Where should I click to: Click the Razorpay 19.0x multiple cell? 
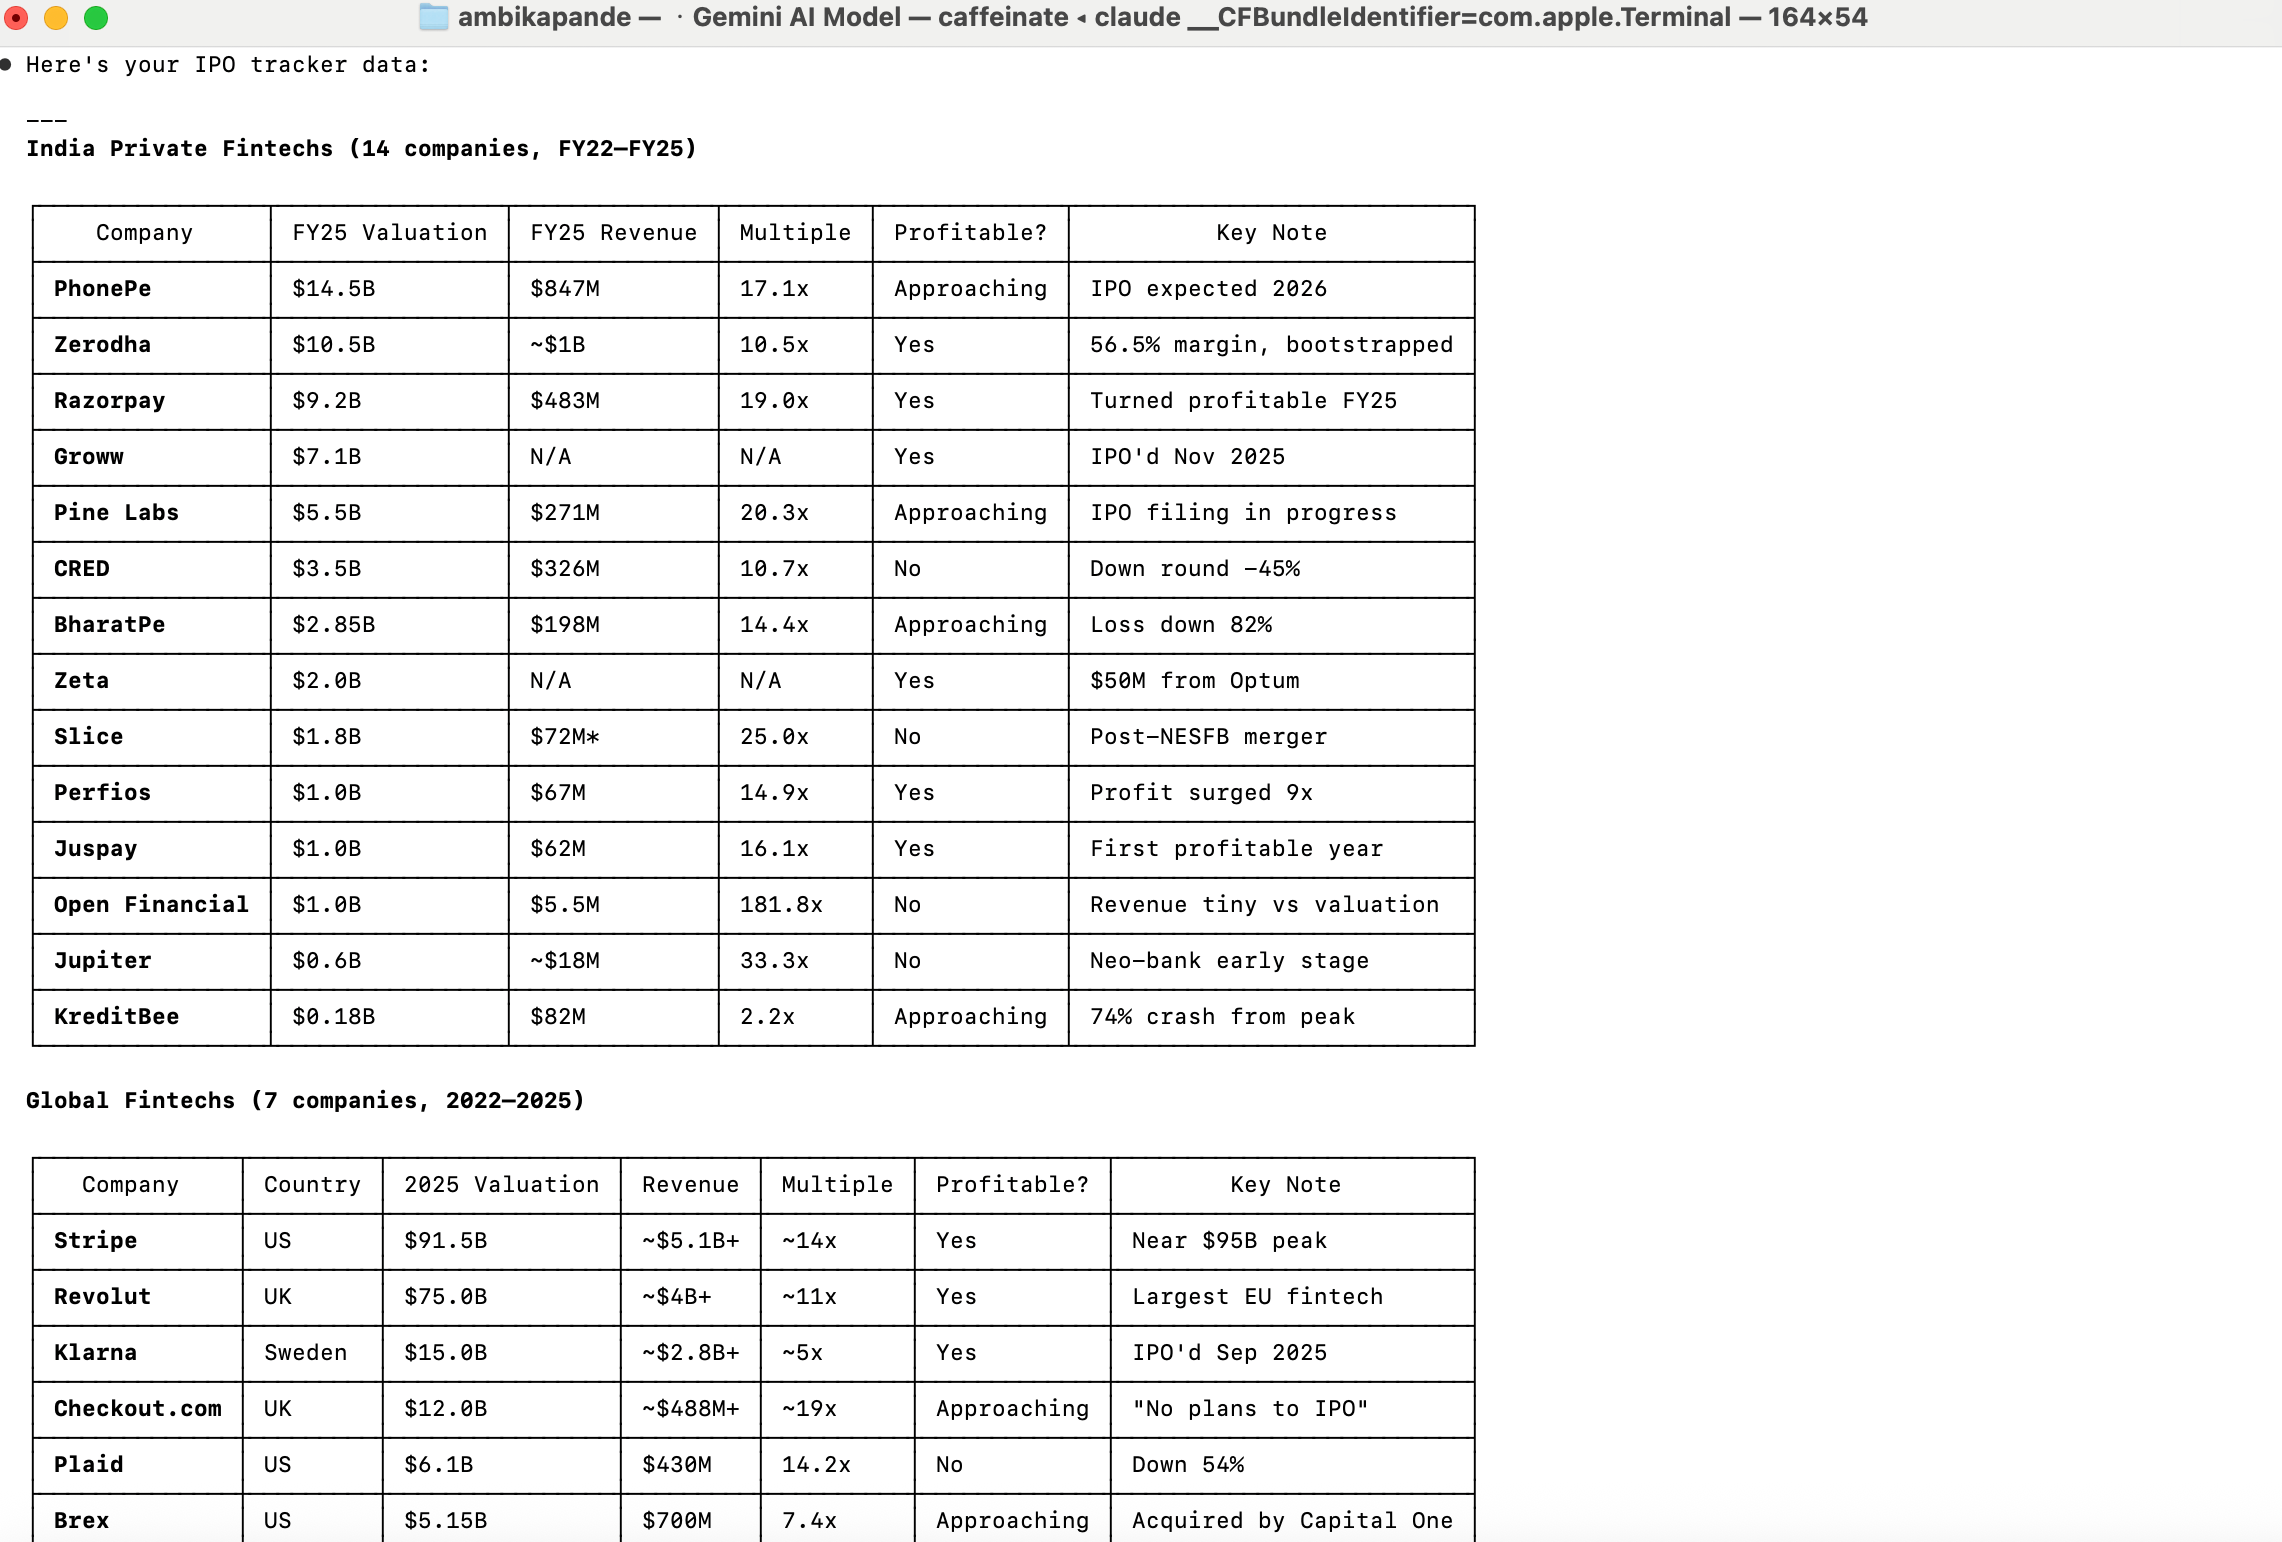[x=774, y=401]
